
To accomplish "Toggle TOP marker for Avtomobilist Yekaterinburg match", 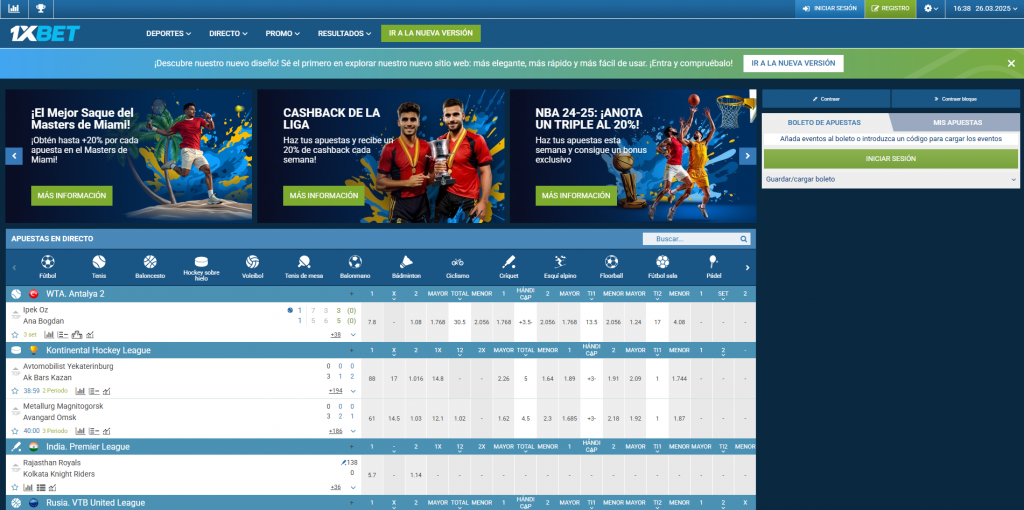I will (x=15, y=372).
